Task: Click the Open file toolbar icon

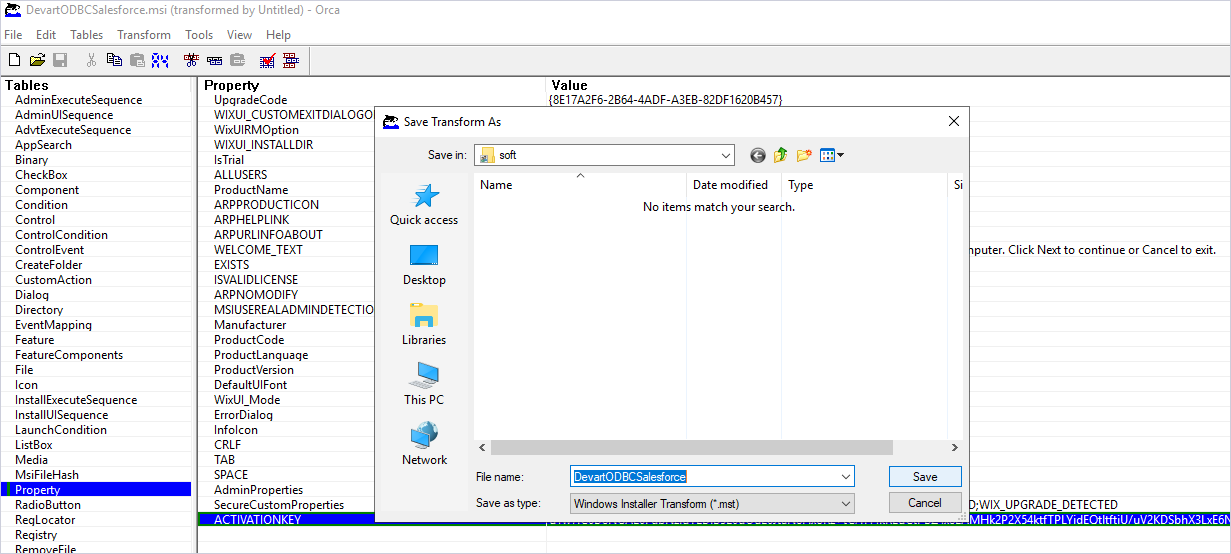Action: click(37, 60)
